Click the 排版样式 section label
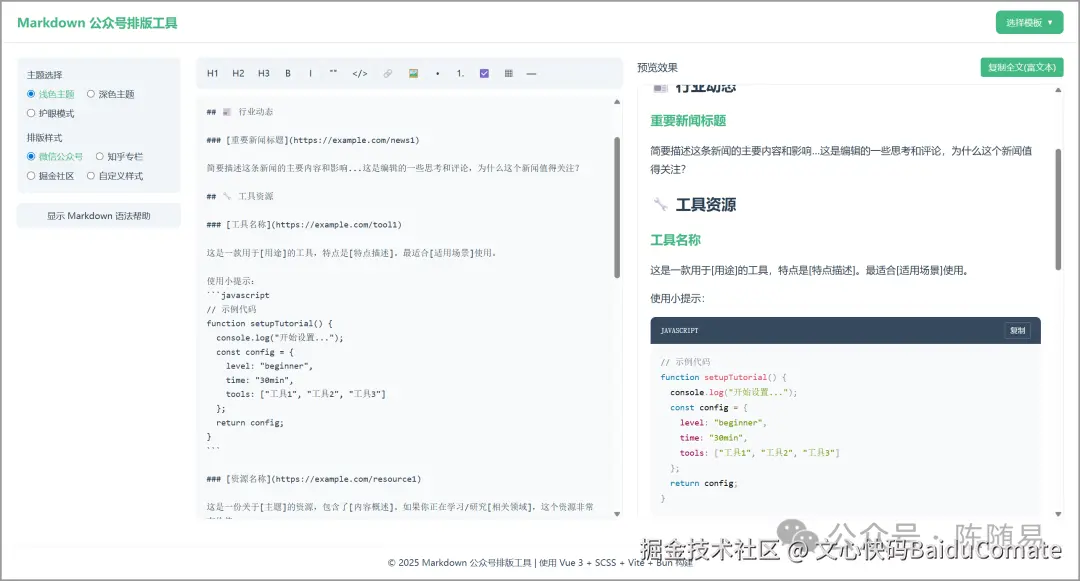 (45, 138)
